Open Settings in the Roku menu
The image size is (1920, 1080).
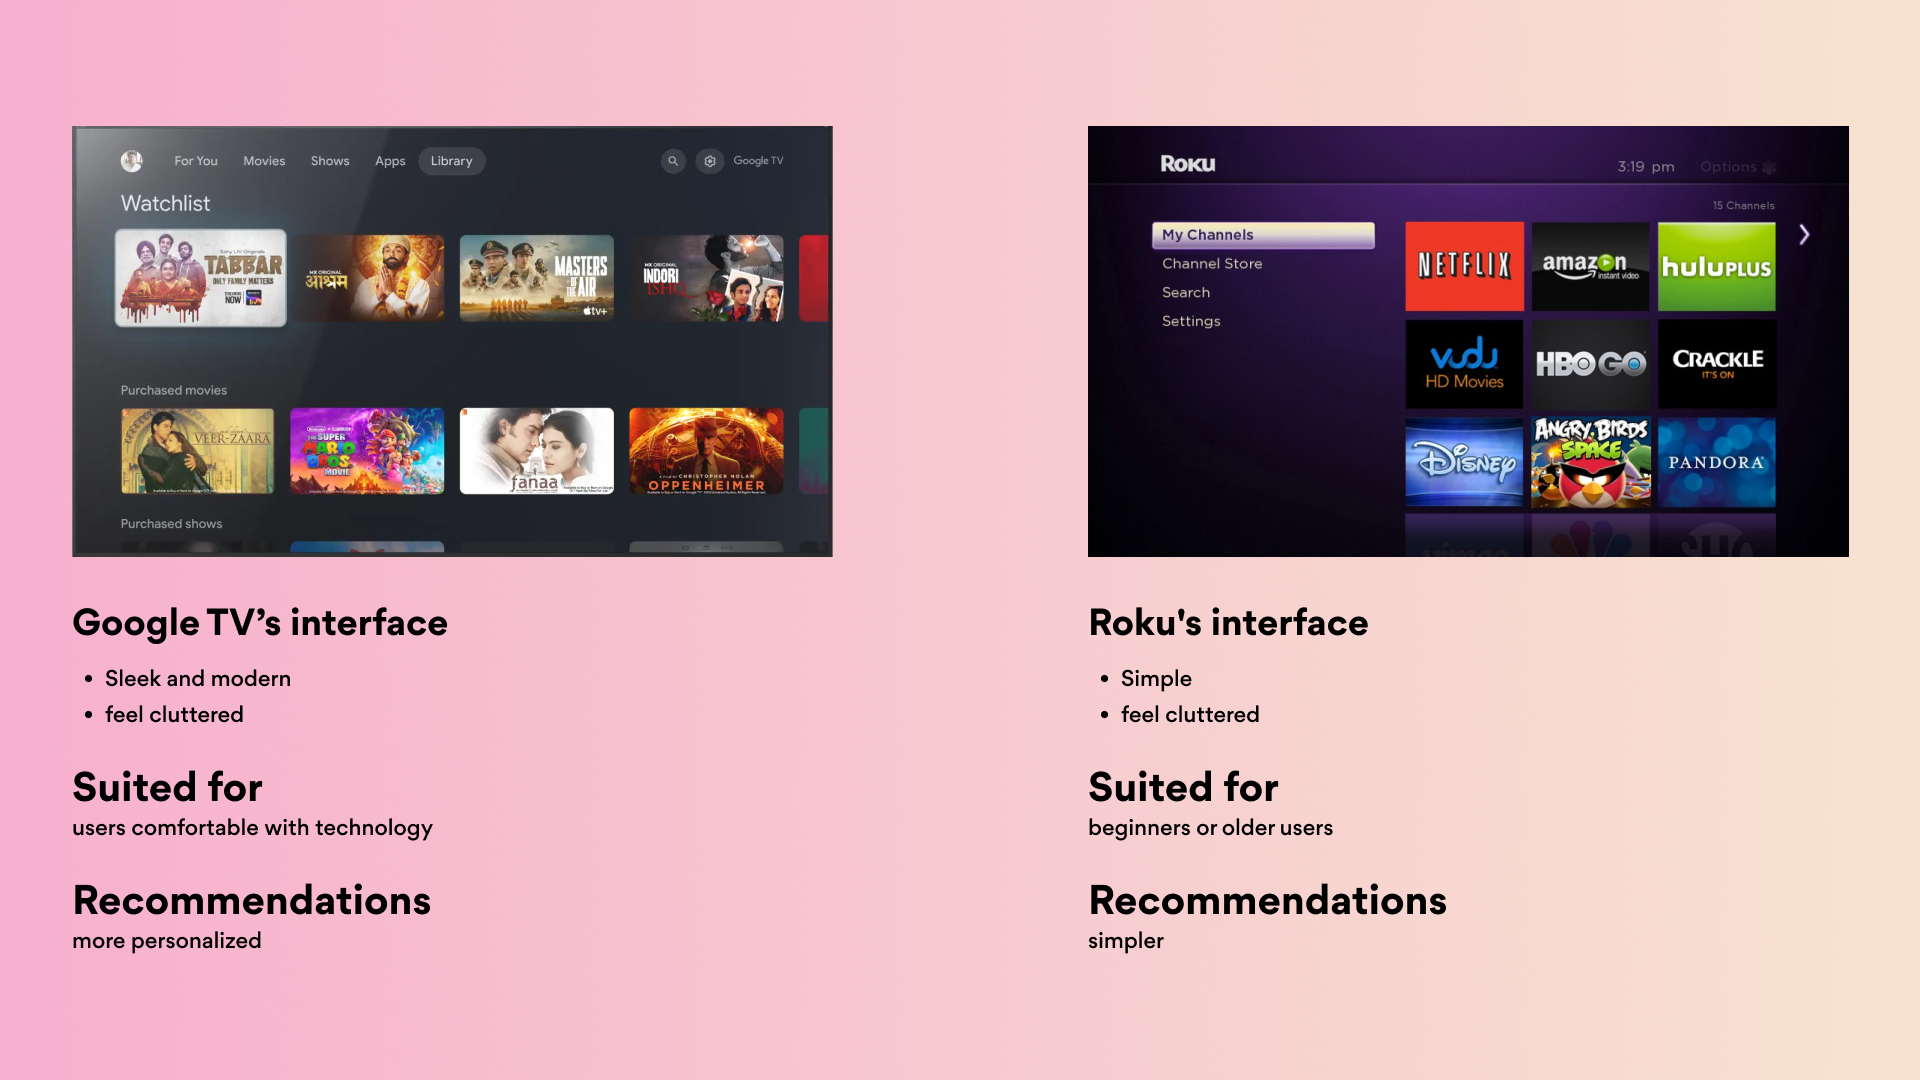[1191, 321]
